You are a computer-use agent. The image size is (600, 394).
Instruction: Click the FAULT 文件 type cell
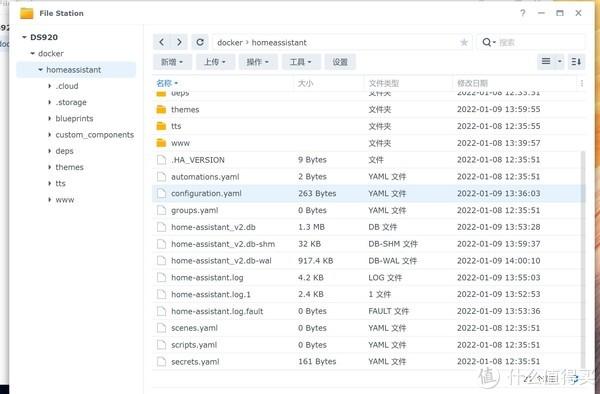pos(388,311)
